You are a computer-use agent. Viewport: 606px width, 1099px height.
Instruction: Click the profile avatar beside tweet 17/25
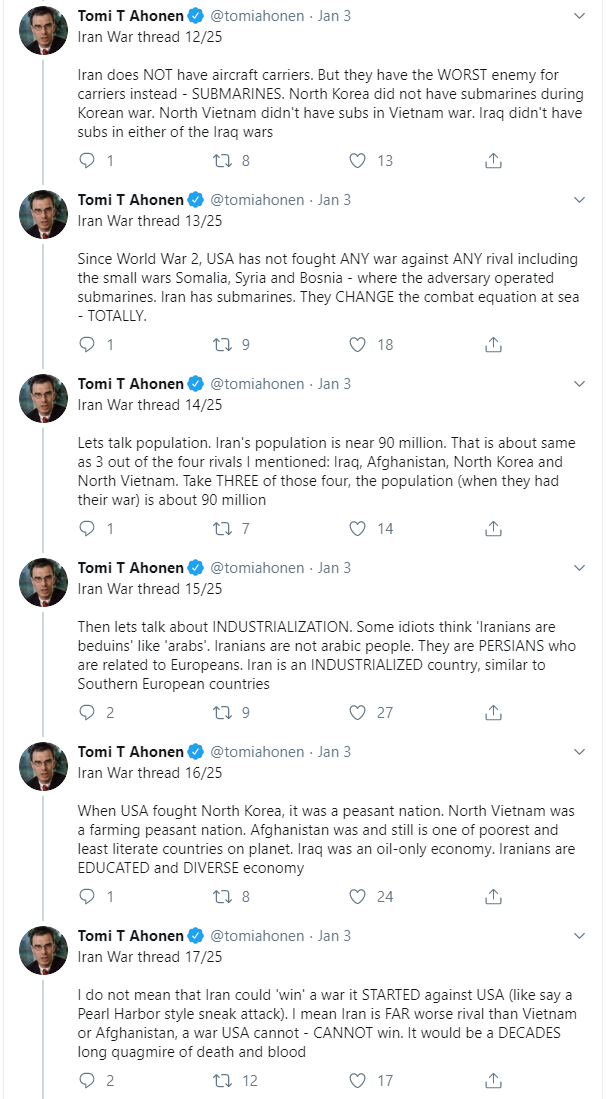pyautogui.click(x=43, y=950)
